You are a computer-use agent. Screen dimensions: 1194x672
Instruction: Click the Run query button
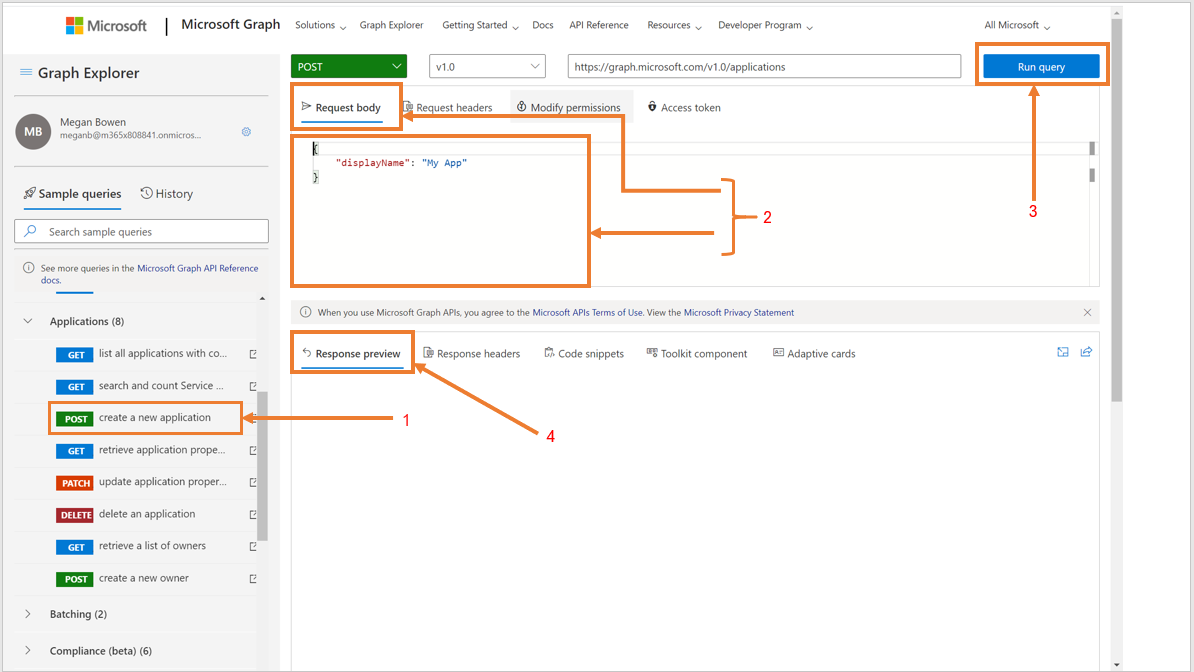click(1041, 66)
